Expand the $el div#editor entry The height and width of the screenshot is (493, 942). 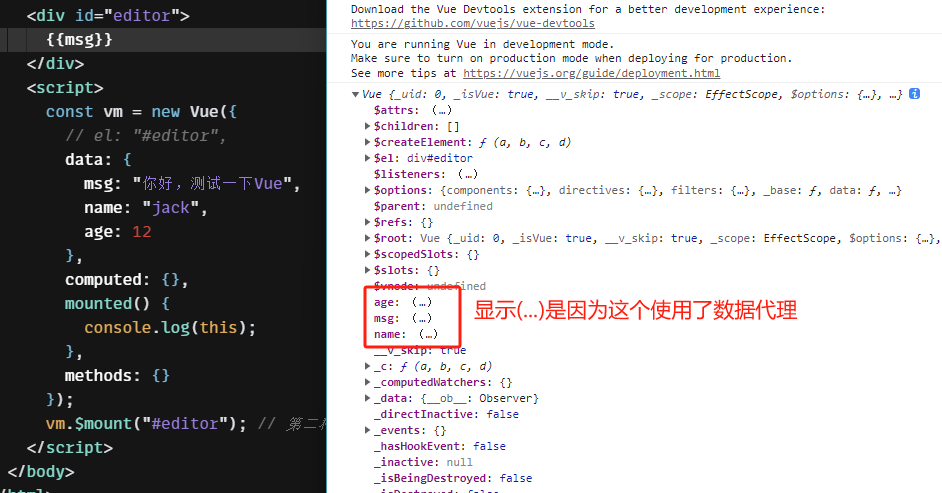[x=367, y=158]
